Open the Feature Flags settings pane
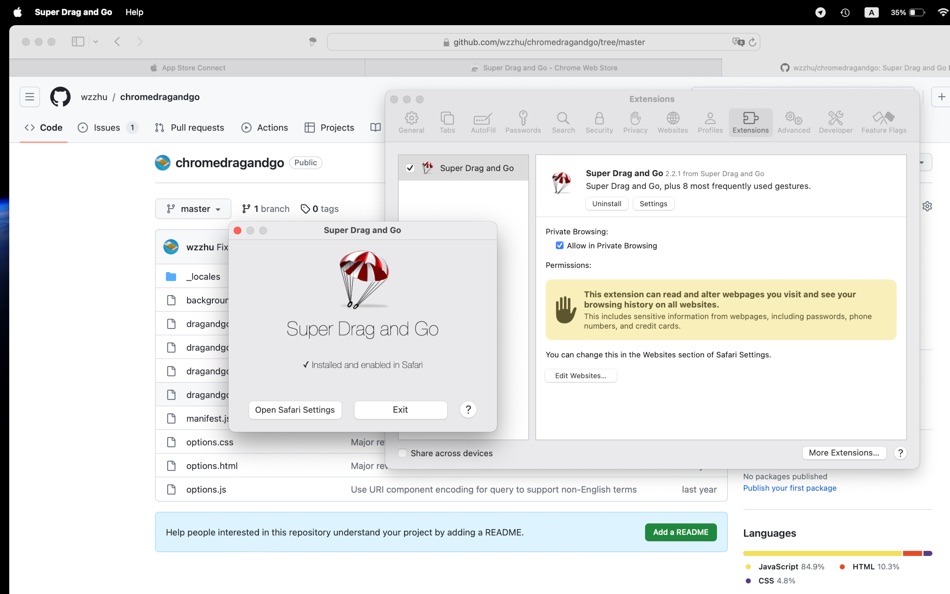Viewport: 950px width, 594px height. [x=883, y=122]
